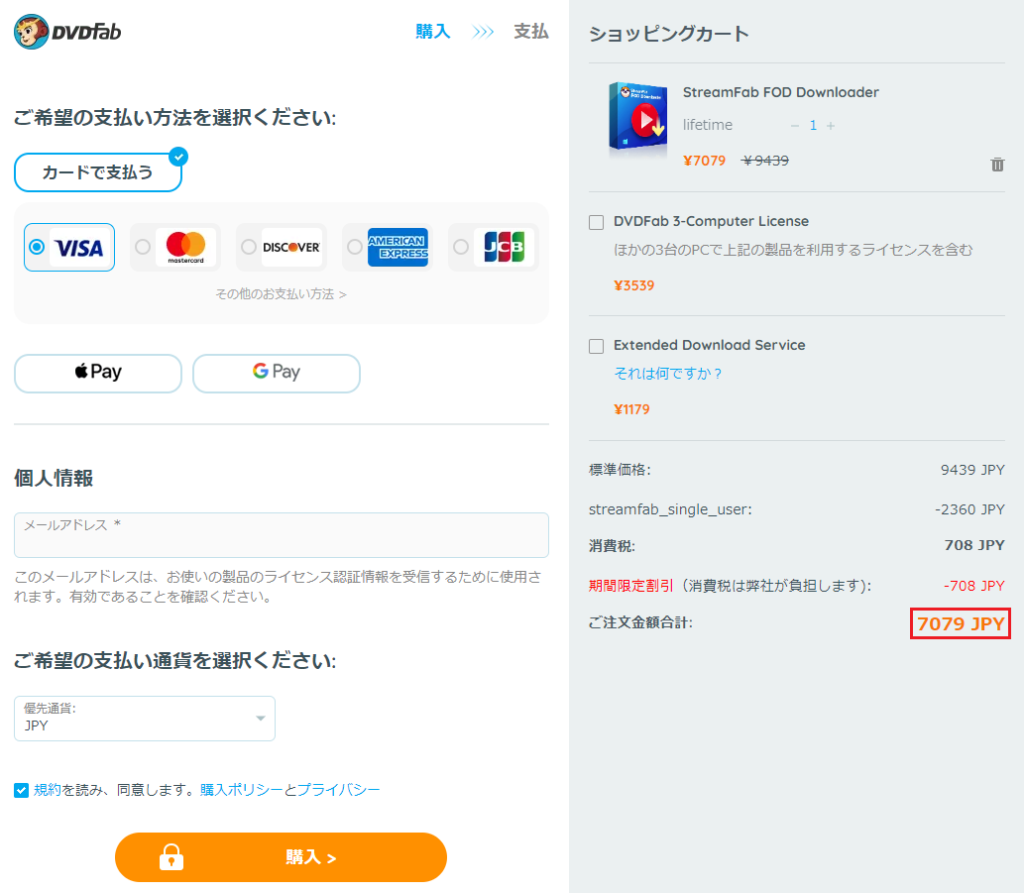
Task: Select the カードで支払う payment button
Action: coord(98,172)
